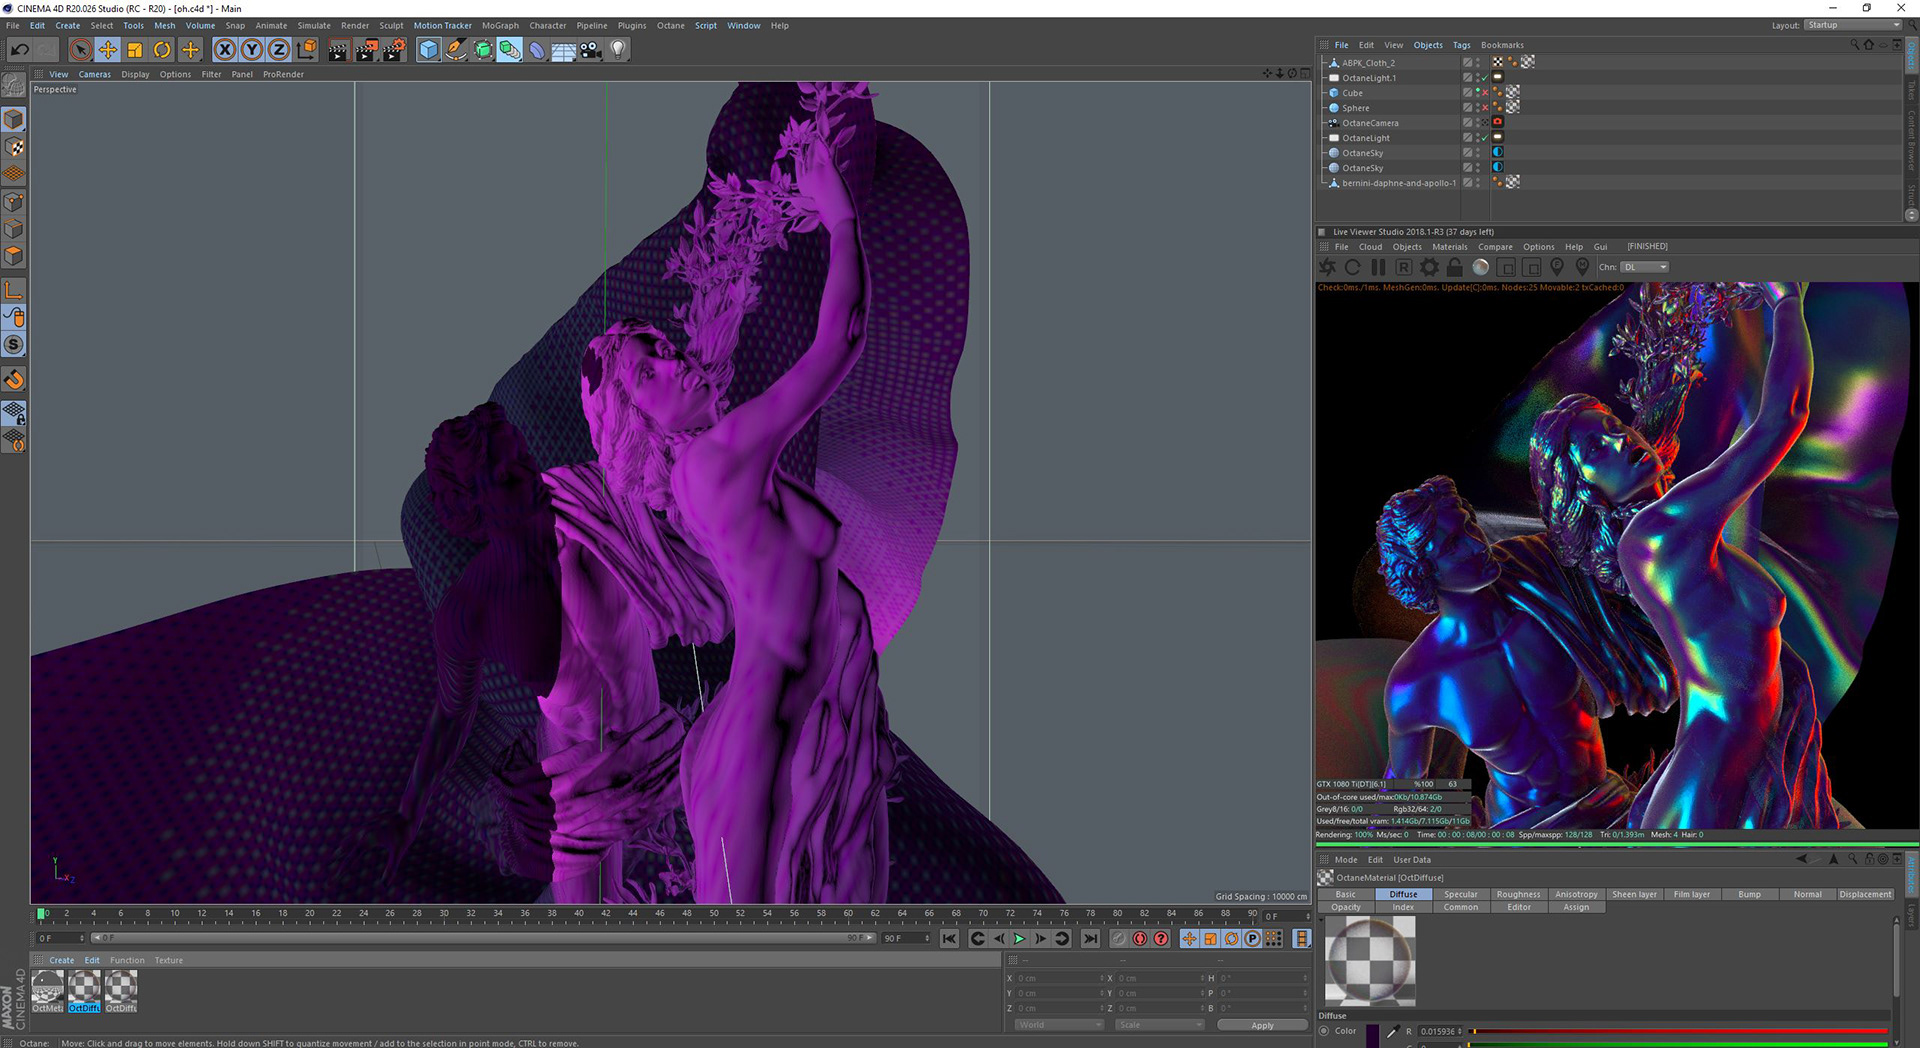This screenshot has height=1048, width=1920.
Task: Click the Assign tab button
Action: 1576,907
